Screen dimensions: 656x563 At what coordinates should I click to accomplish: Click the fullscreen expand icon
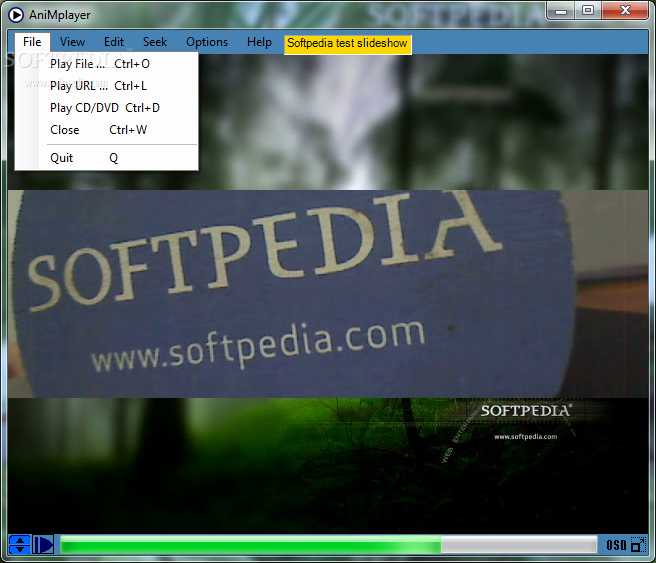click(x=638, y=545)
